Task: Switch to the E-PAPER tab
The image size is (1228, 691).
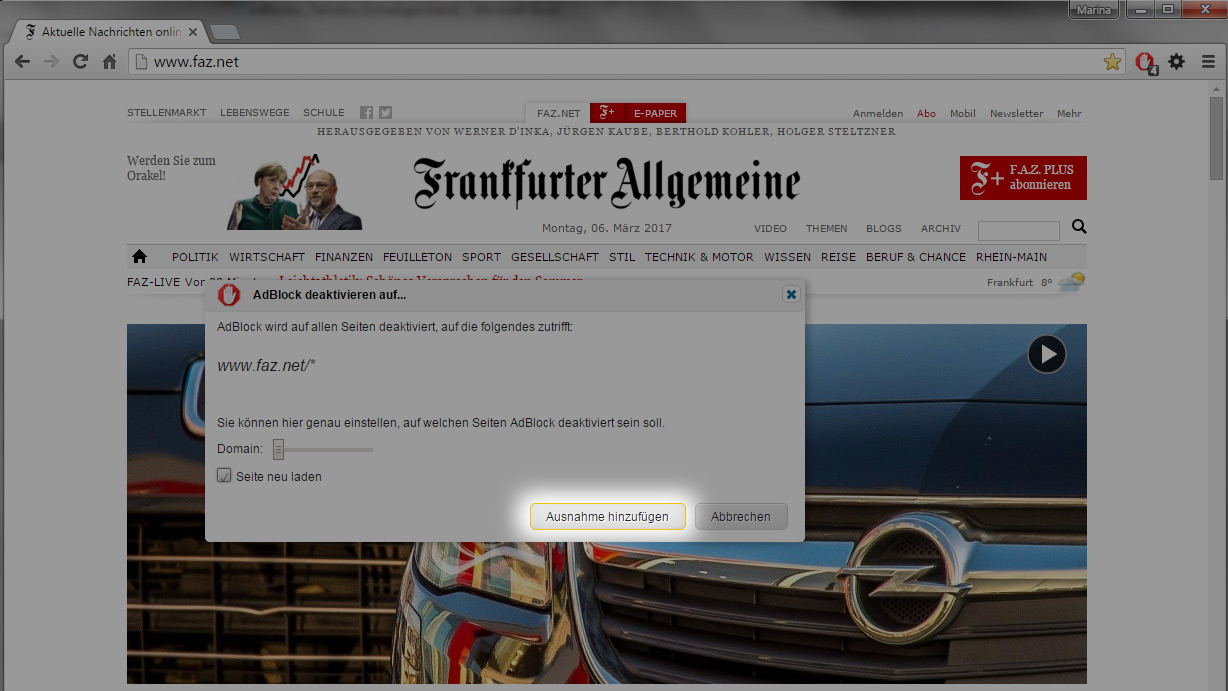Action: [655, 113]
